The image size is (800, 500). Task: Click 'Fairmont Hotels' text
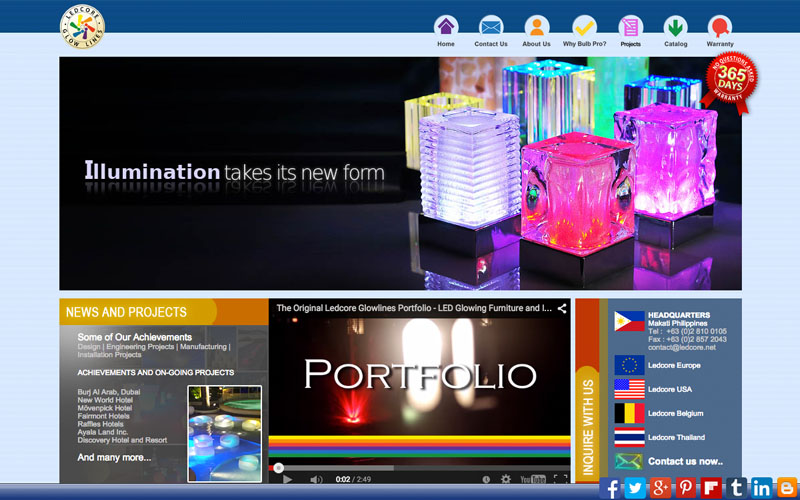click(x=104, y=416)
